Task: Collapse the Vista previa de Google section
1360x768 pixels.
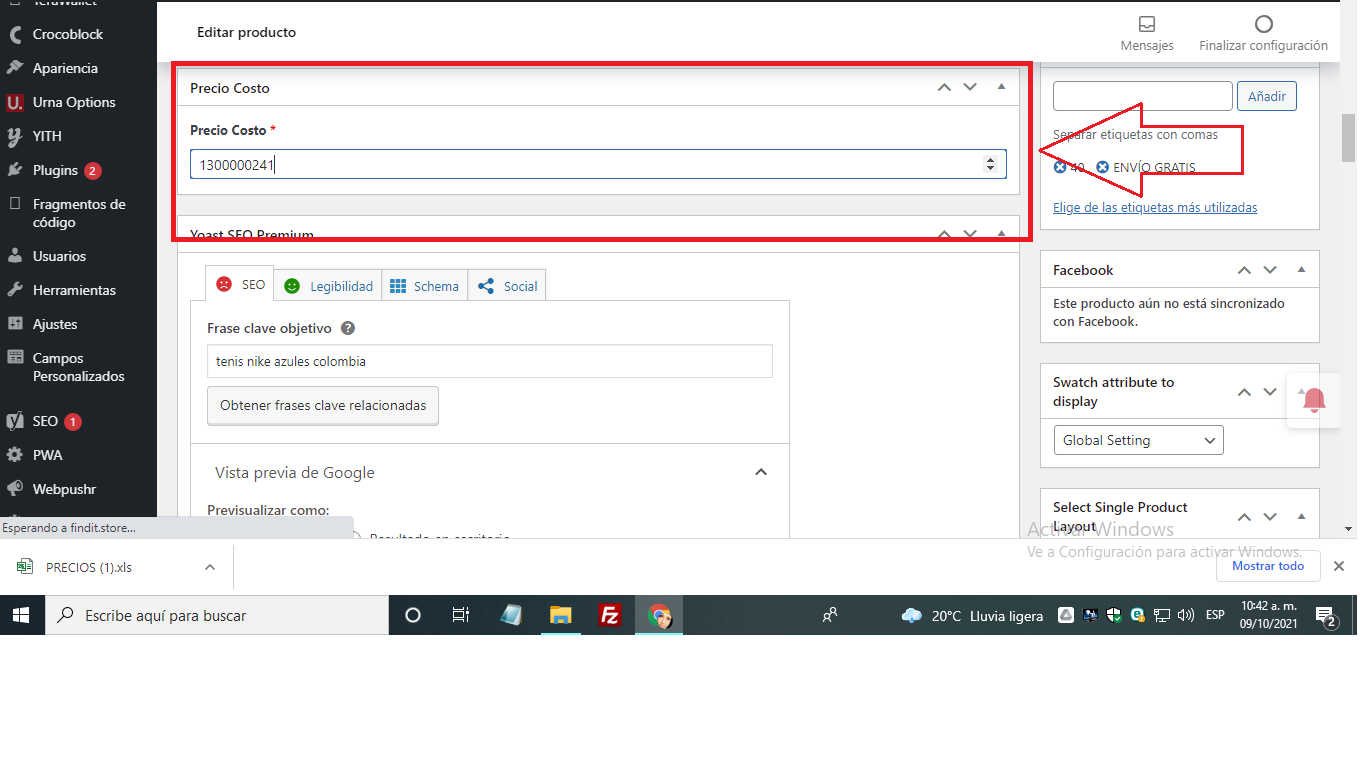Action: click(761, 472)
